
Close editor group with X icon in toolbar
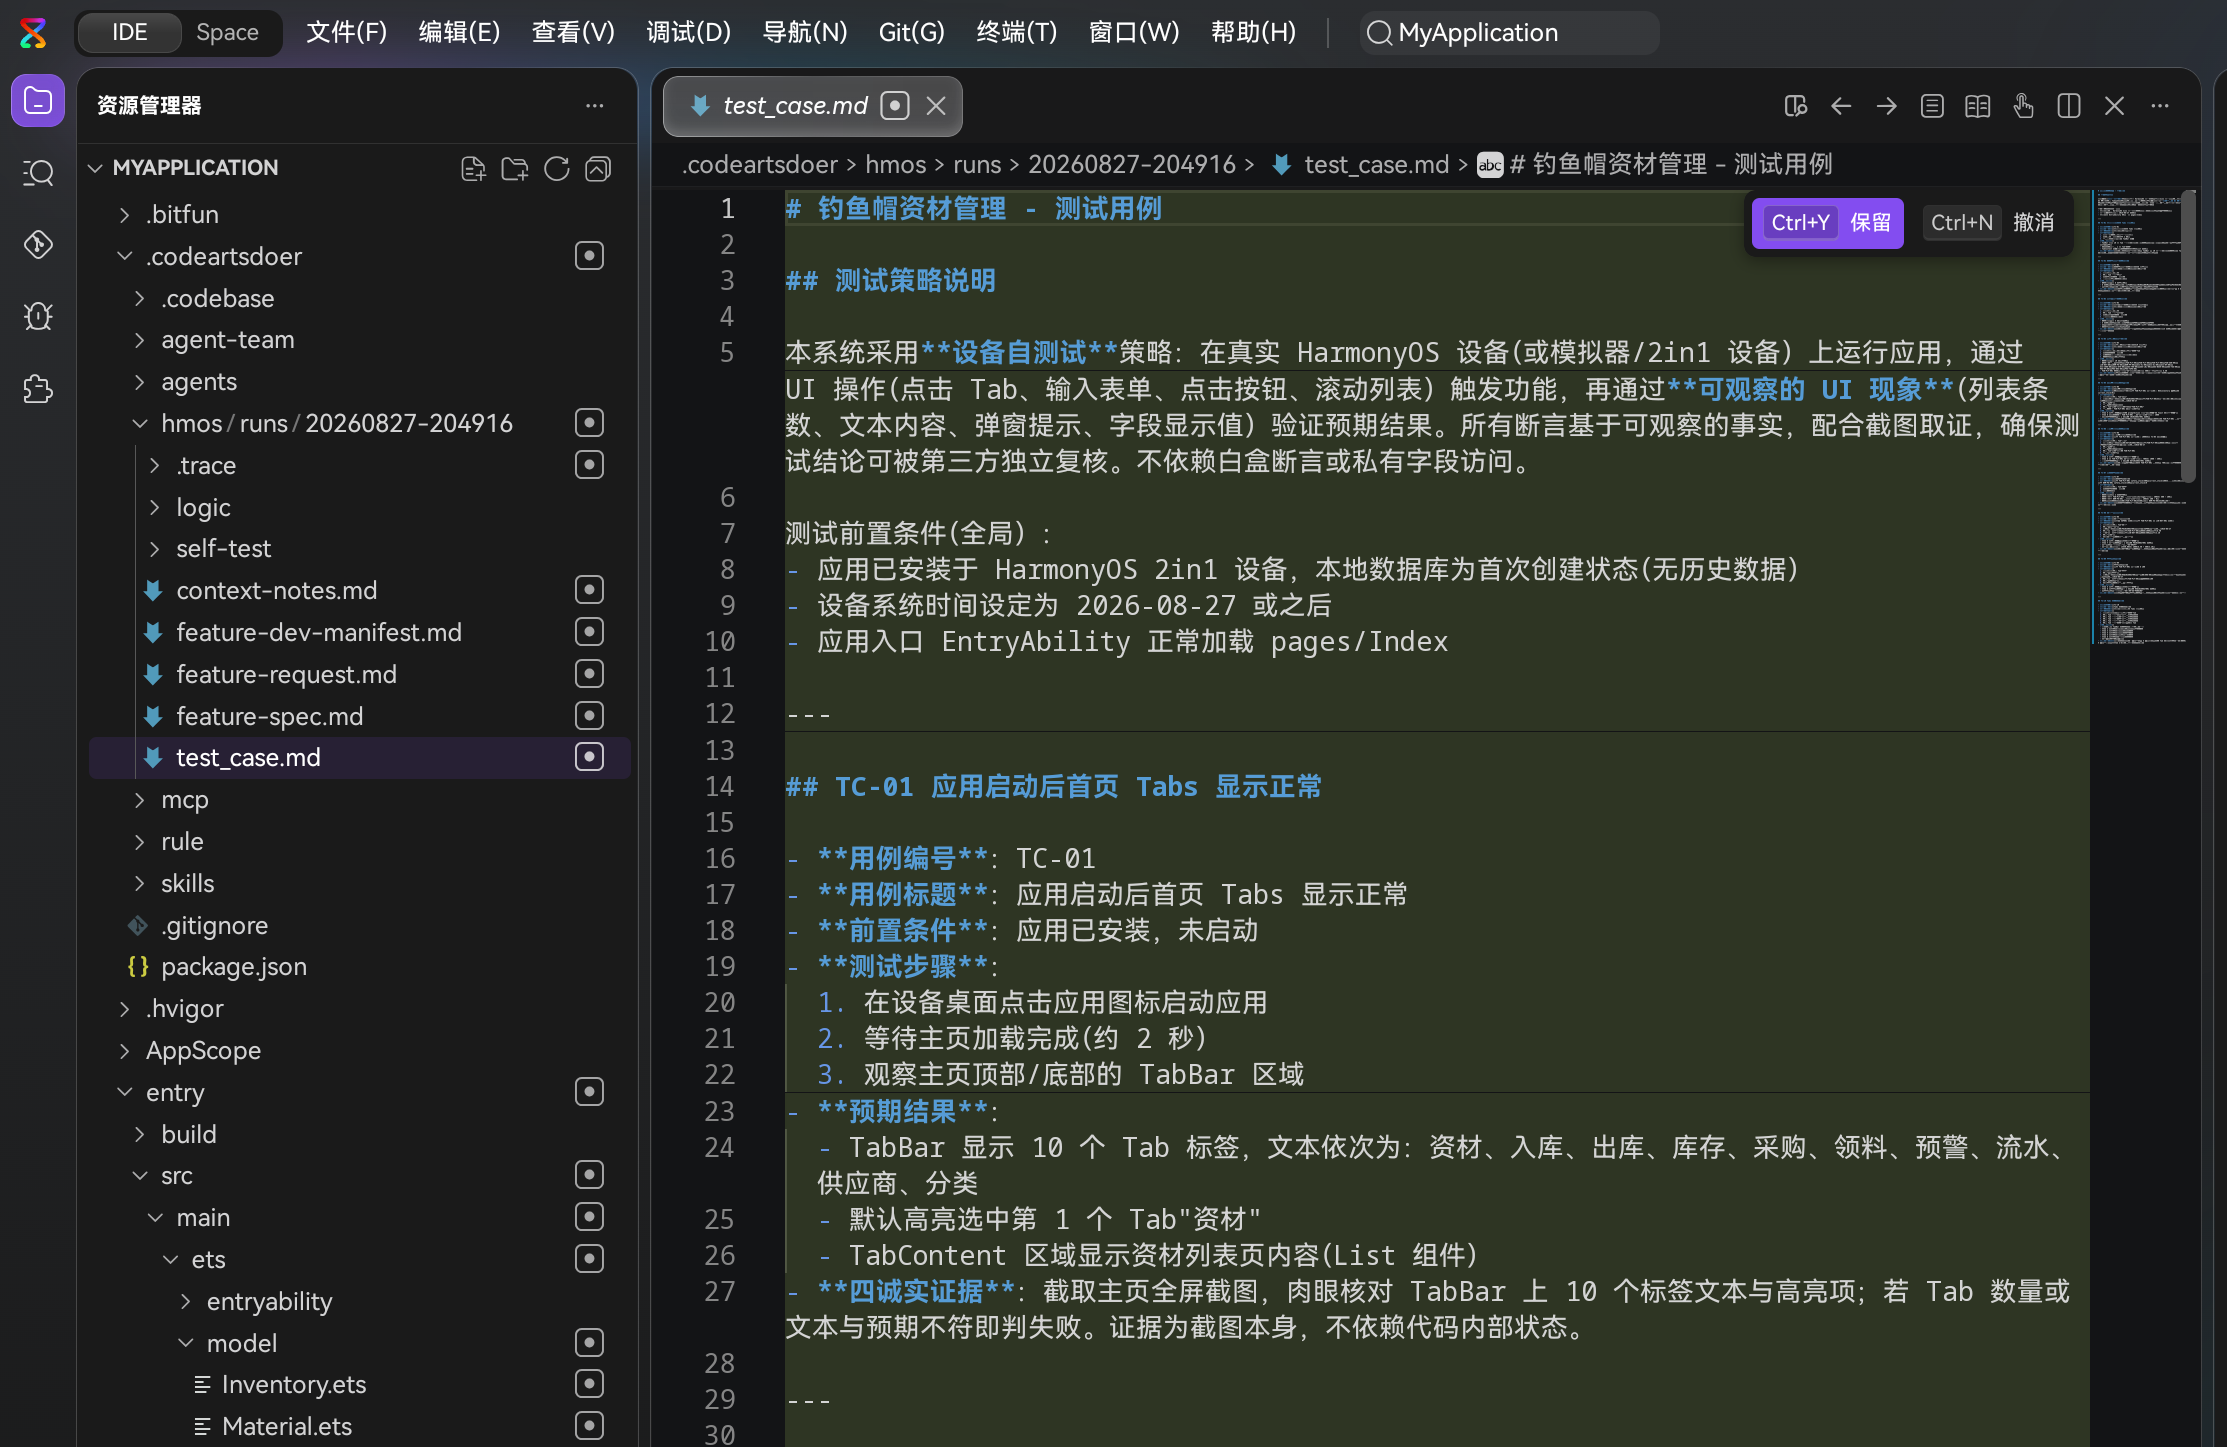click(x=2114, y=106)
